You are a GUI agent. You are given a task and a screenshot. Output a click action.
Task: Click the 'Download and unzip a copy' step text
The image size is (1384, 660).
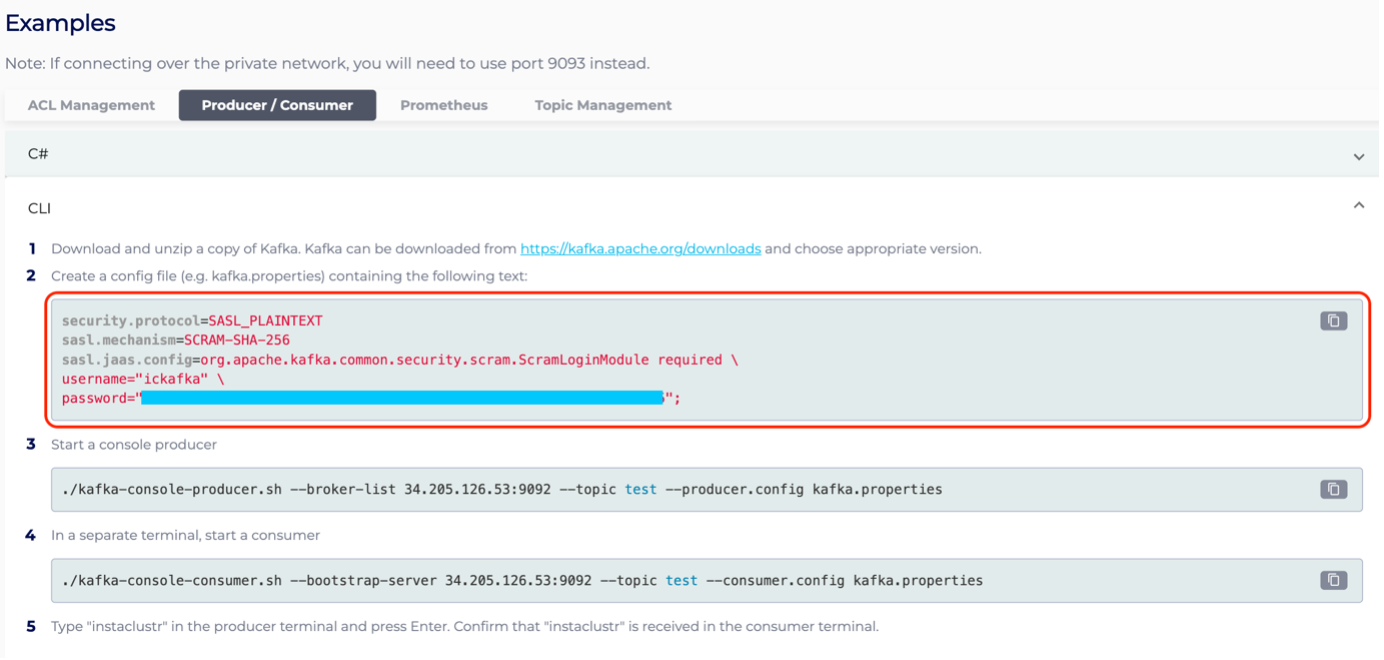[516, 248]
